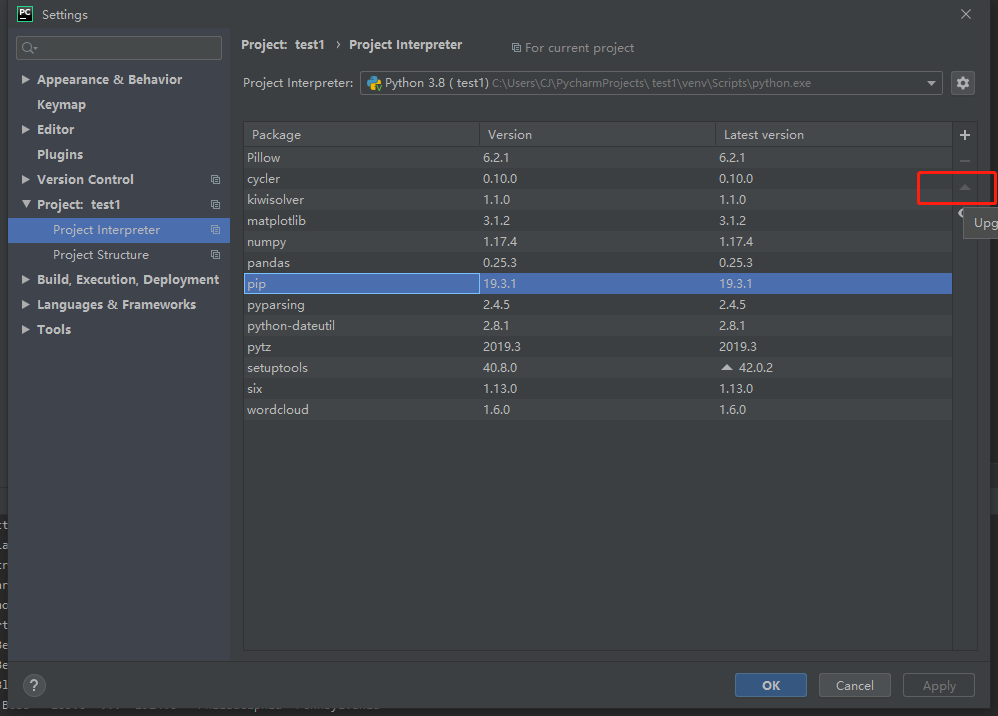Click the Uninstall package minus icon
The width and height of the screenshot is (998, 716).
(x=965, y=161)
